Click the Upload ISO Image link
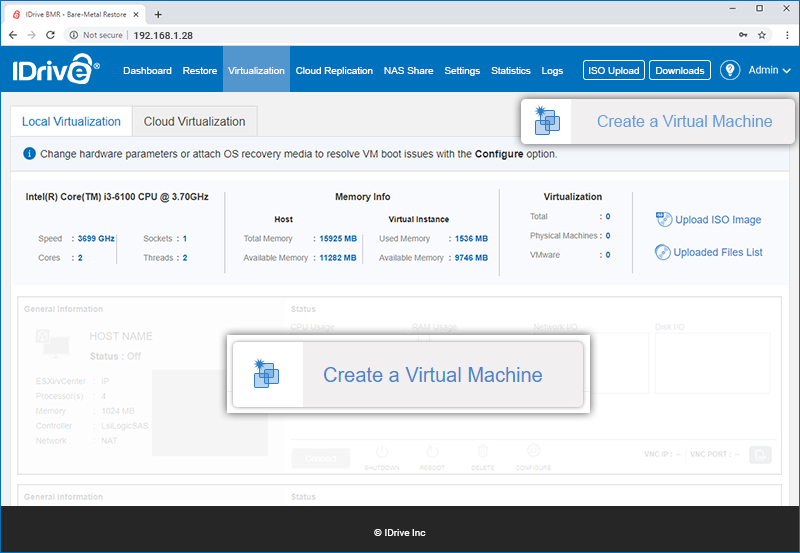The width and height of the screenshot is (800, 553). click(x=718, y=219)
